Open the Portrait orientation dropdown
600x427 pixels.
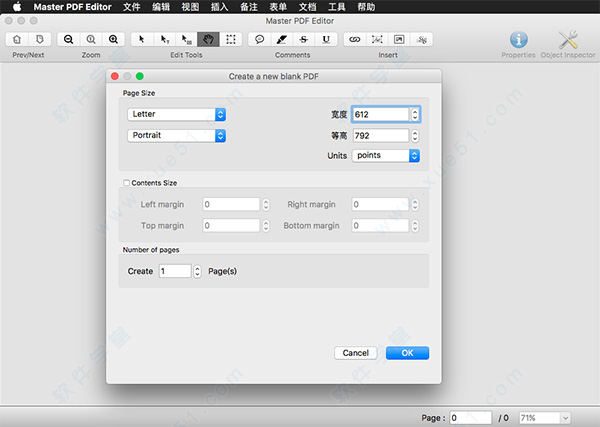(176, 135)
